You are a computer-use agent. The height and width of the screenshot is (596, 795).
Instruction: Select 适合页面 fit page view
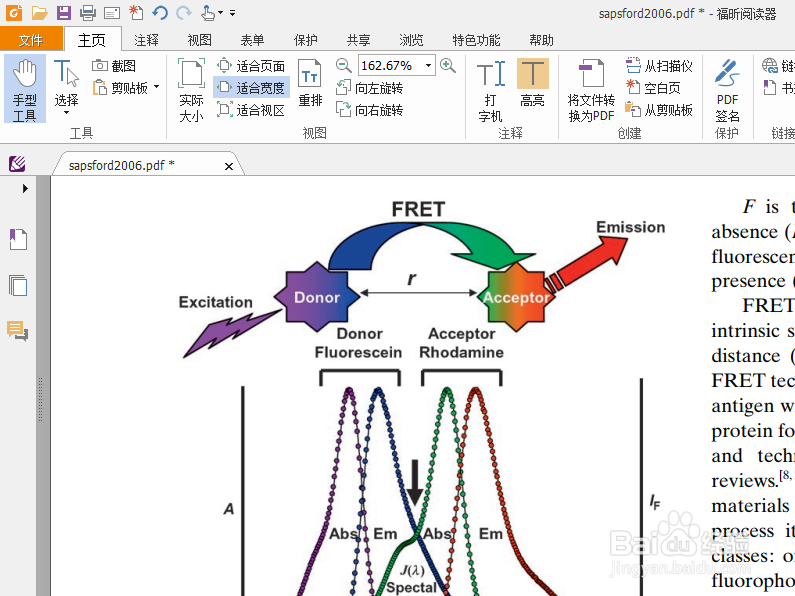[x=251, y=65]
